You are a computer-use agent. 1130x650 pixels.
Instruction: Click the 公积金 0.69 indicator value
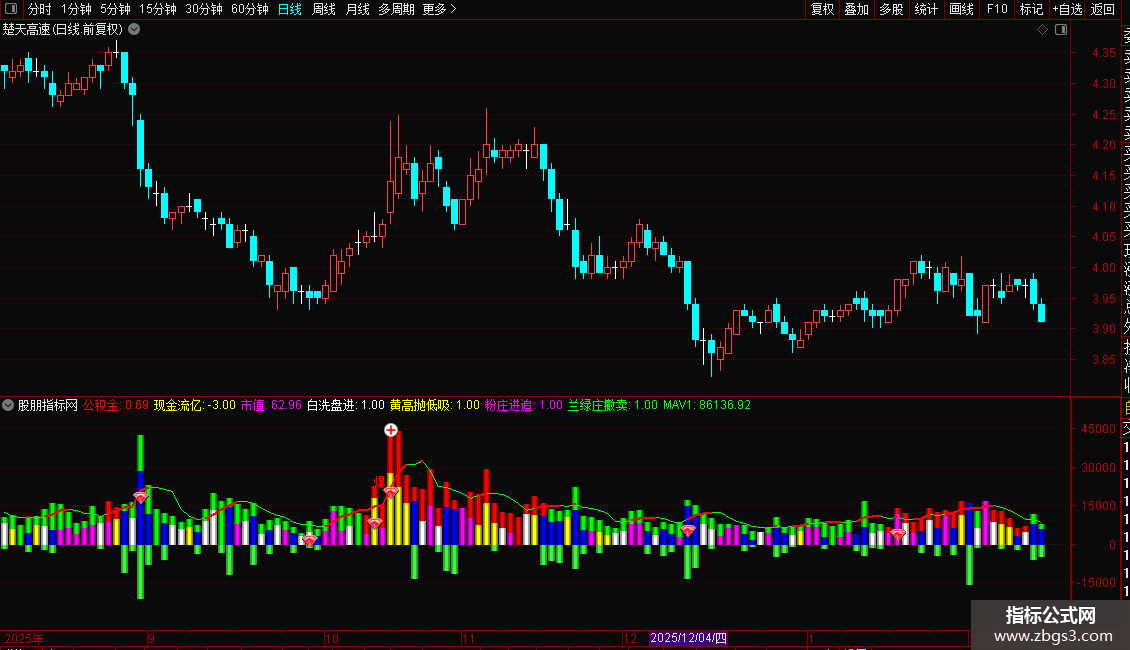click(x=115, y=405)
